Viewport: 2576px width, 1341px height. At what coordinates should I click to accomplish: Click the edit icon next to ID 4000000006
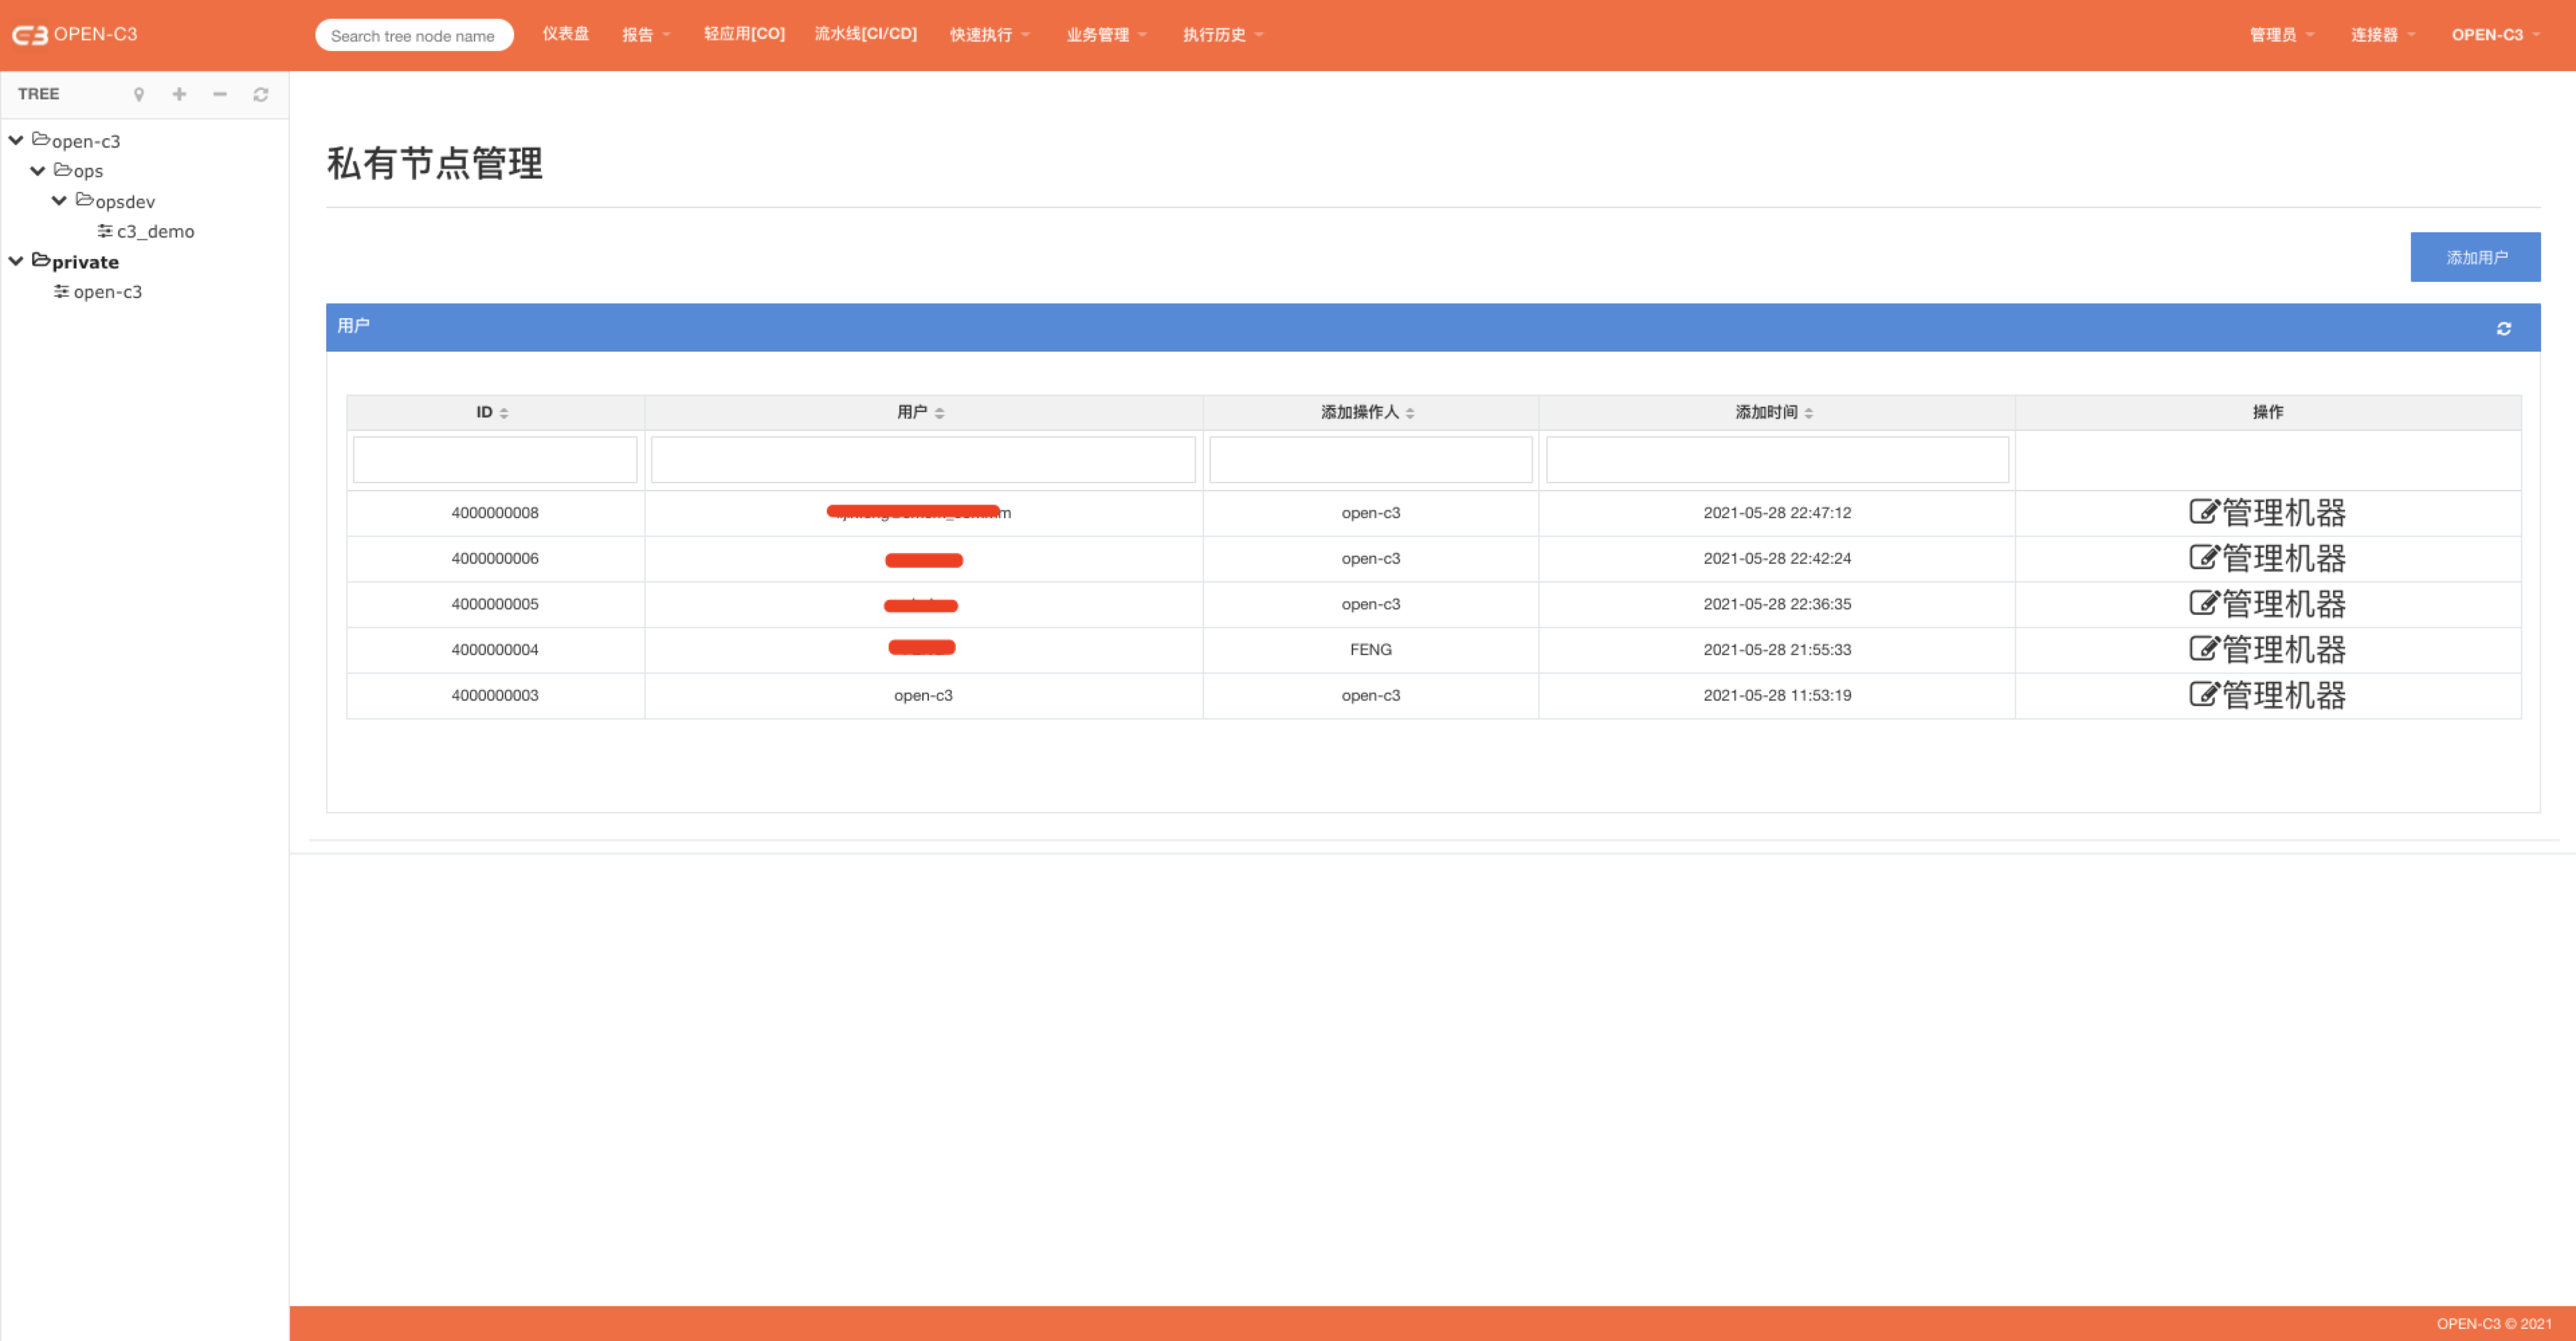2199,556
